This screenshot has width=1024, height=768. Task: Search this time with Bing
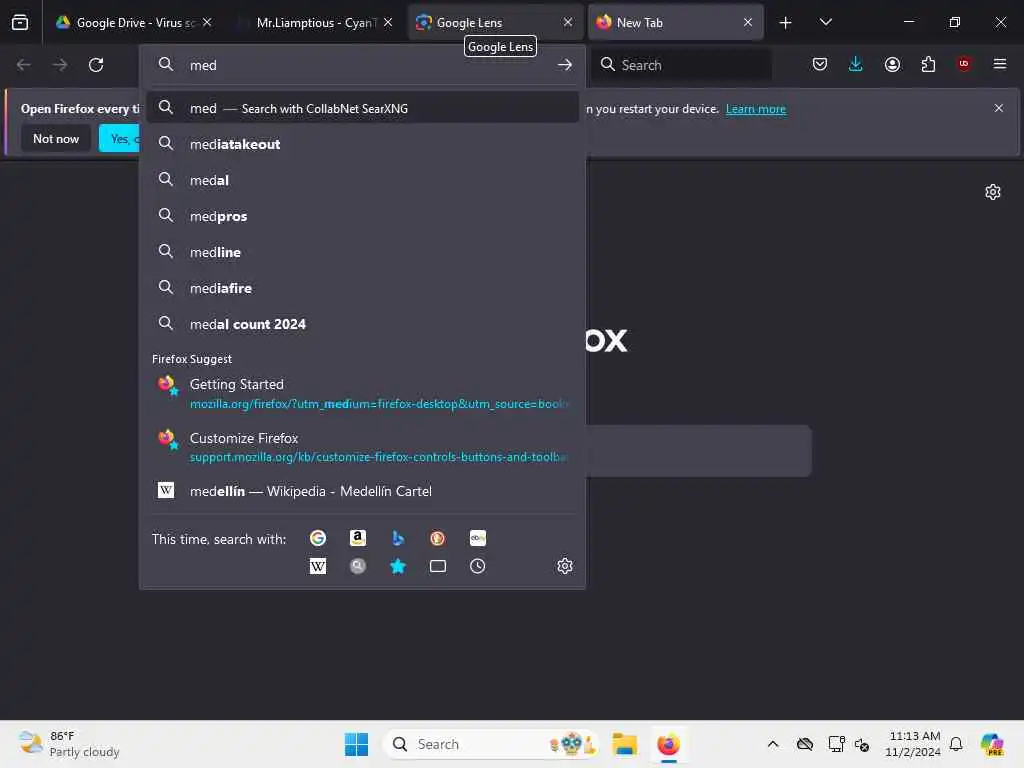[398, 537]
